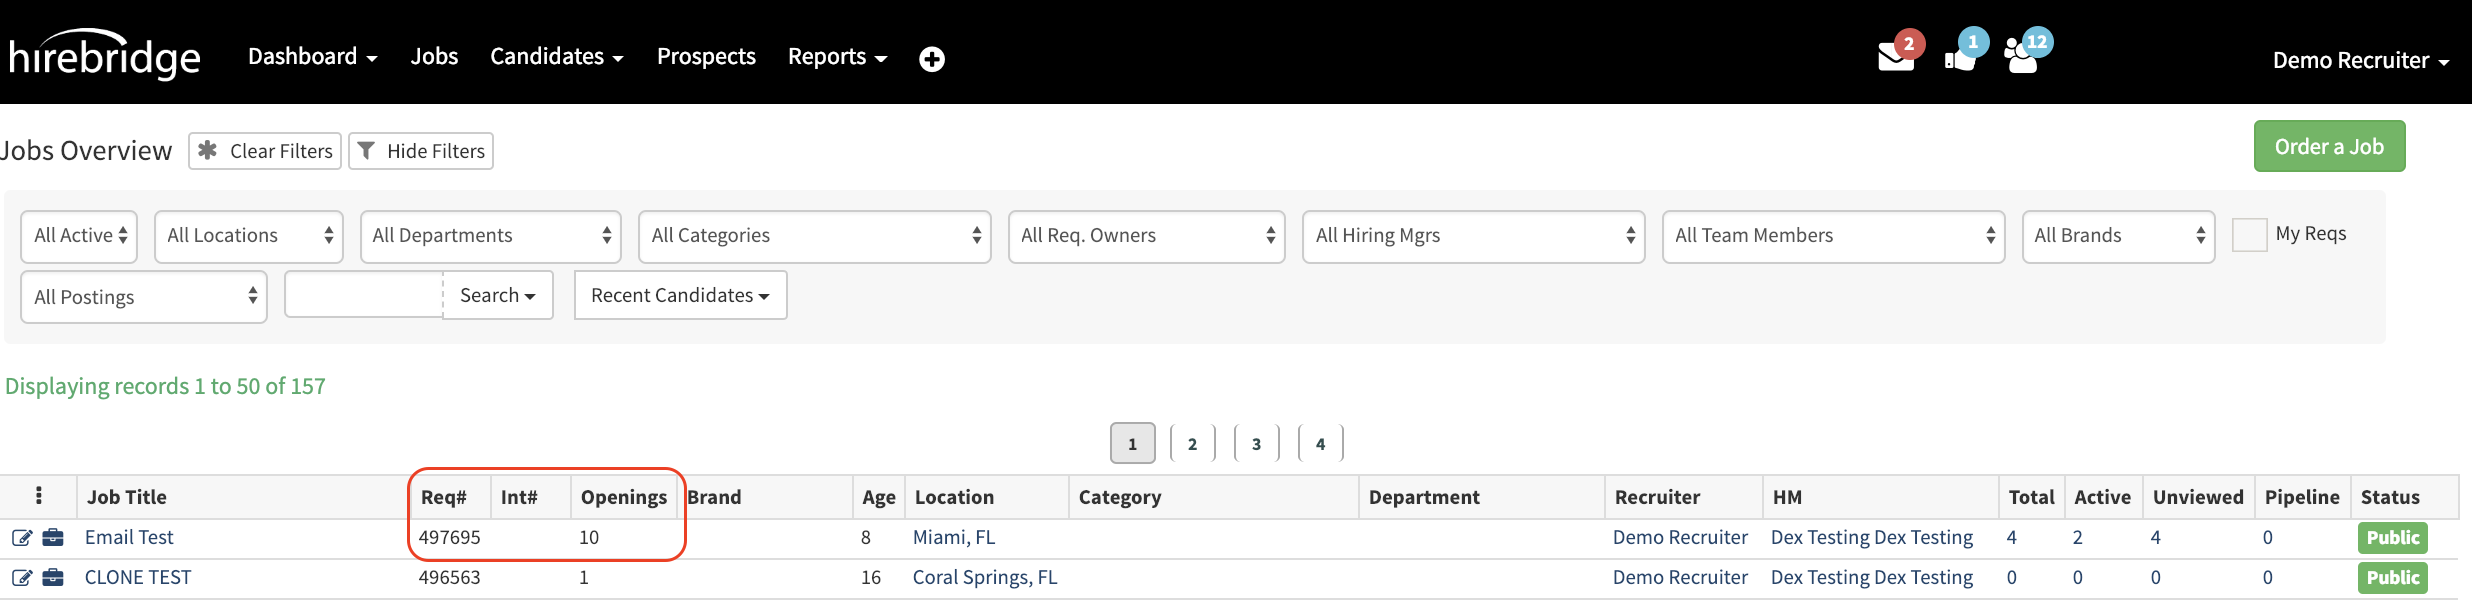Click the briefcase icon for CLONE TEST
Image resolution: width=2472 pixels, height=600 pixels.
53,578
